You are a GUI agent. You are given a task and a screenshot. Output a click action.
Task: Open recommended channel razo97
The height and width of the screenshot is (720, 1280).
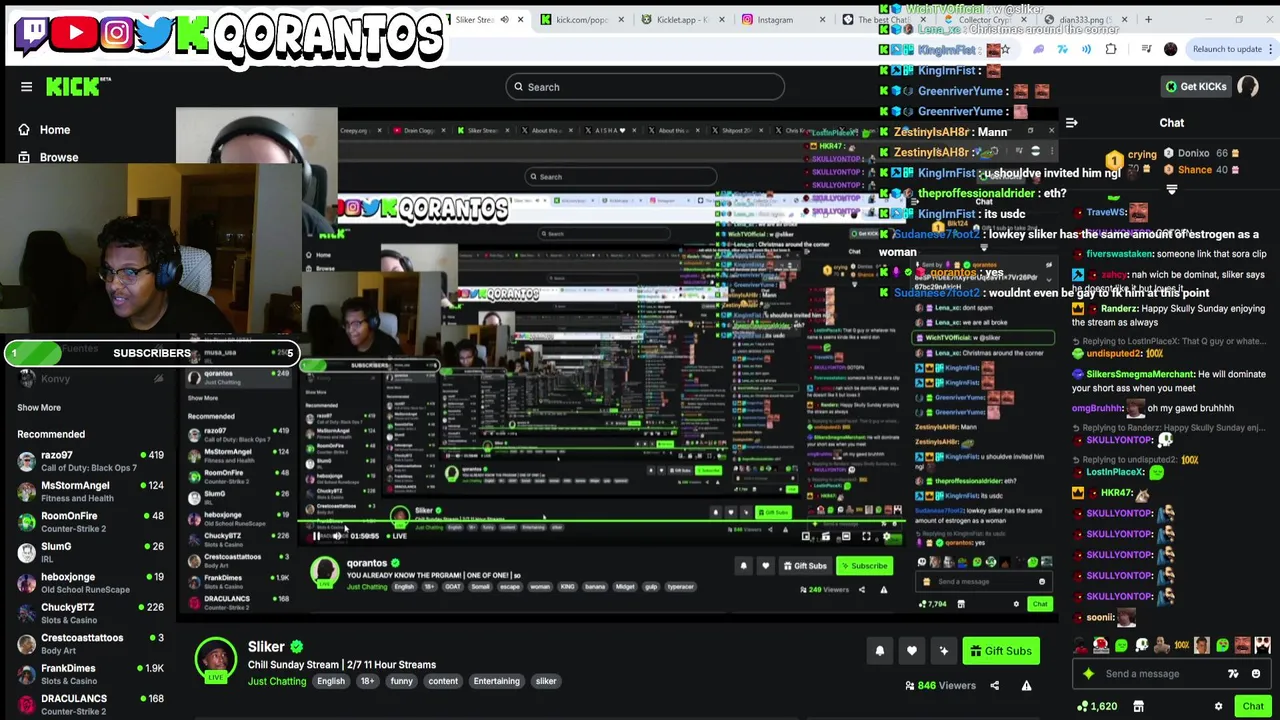[90, 461]
